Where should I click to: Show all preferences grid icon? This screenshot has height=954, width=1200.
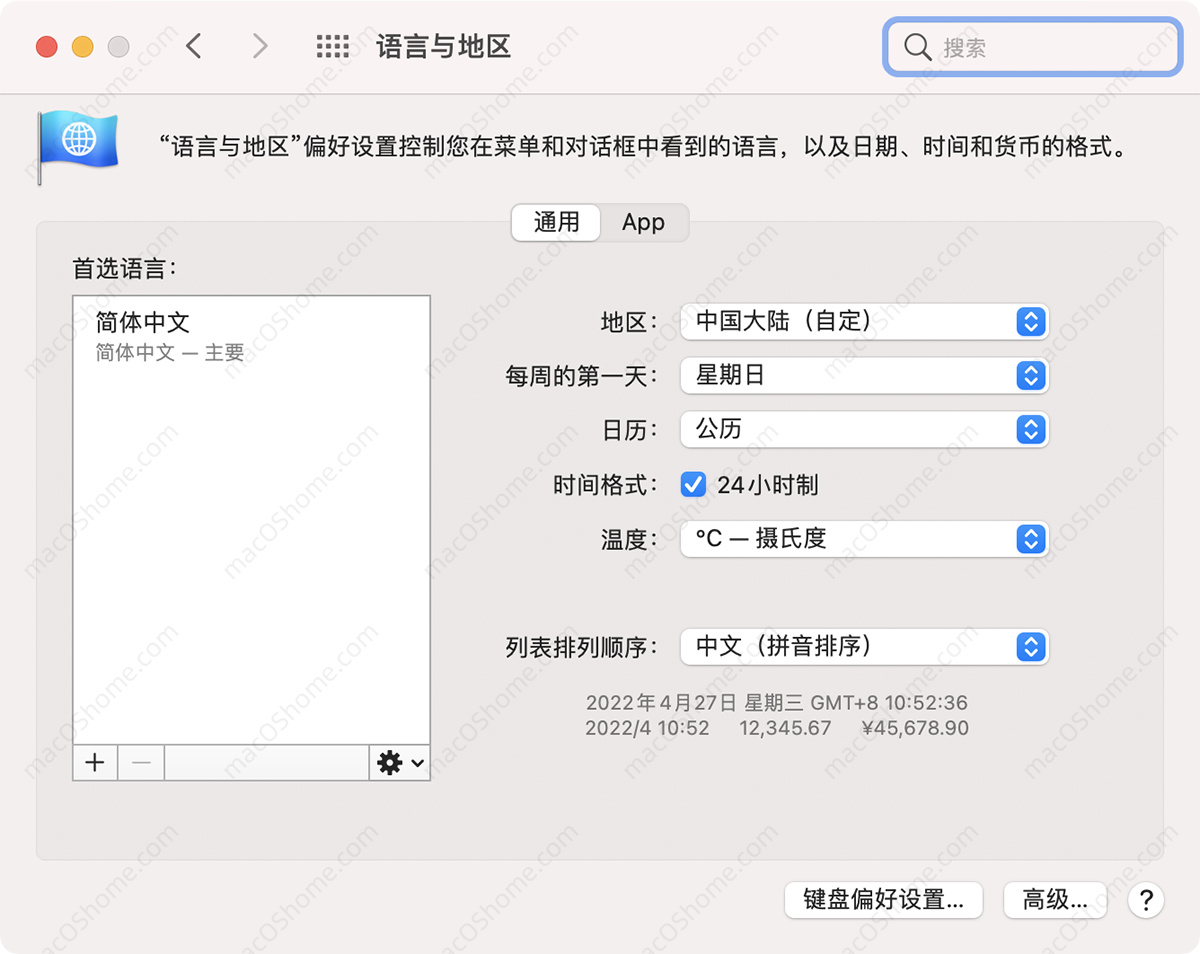332,46
